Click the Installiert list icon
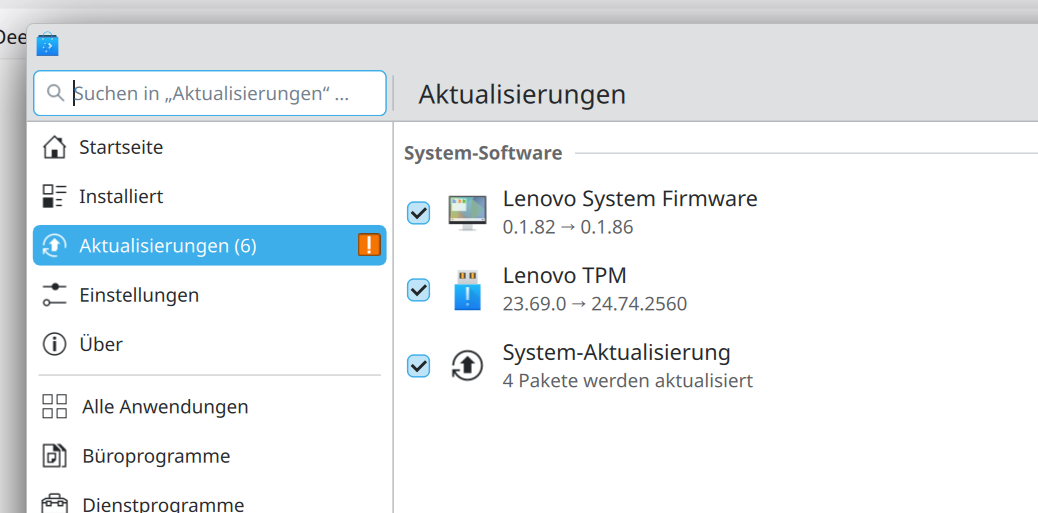 54,197
